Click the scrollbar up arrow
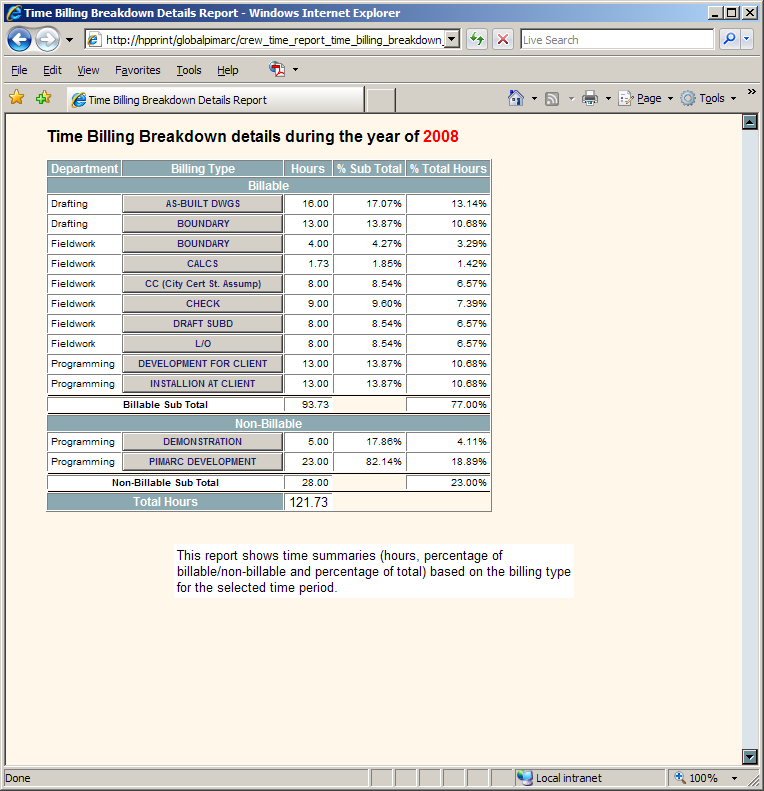 click(x=750, y=122)
